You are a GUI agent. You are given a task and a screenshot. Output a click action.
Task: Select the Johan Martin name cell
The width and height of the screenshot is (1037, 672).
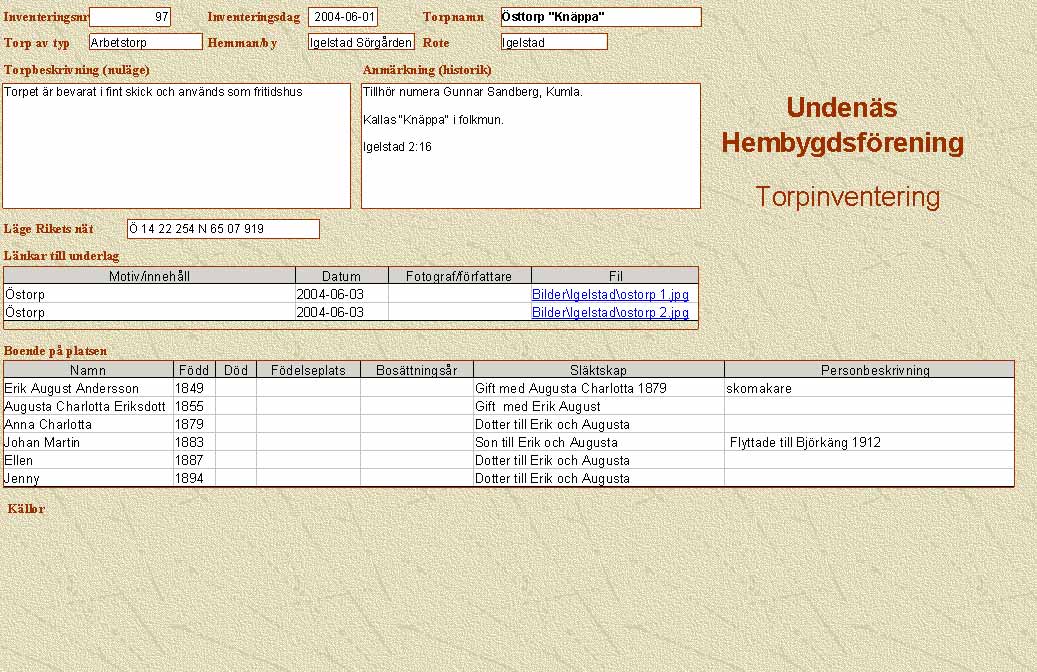tap(88, 442)
